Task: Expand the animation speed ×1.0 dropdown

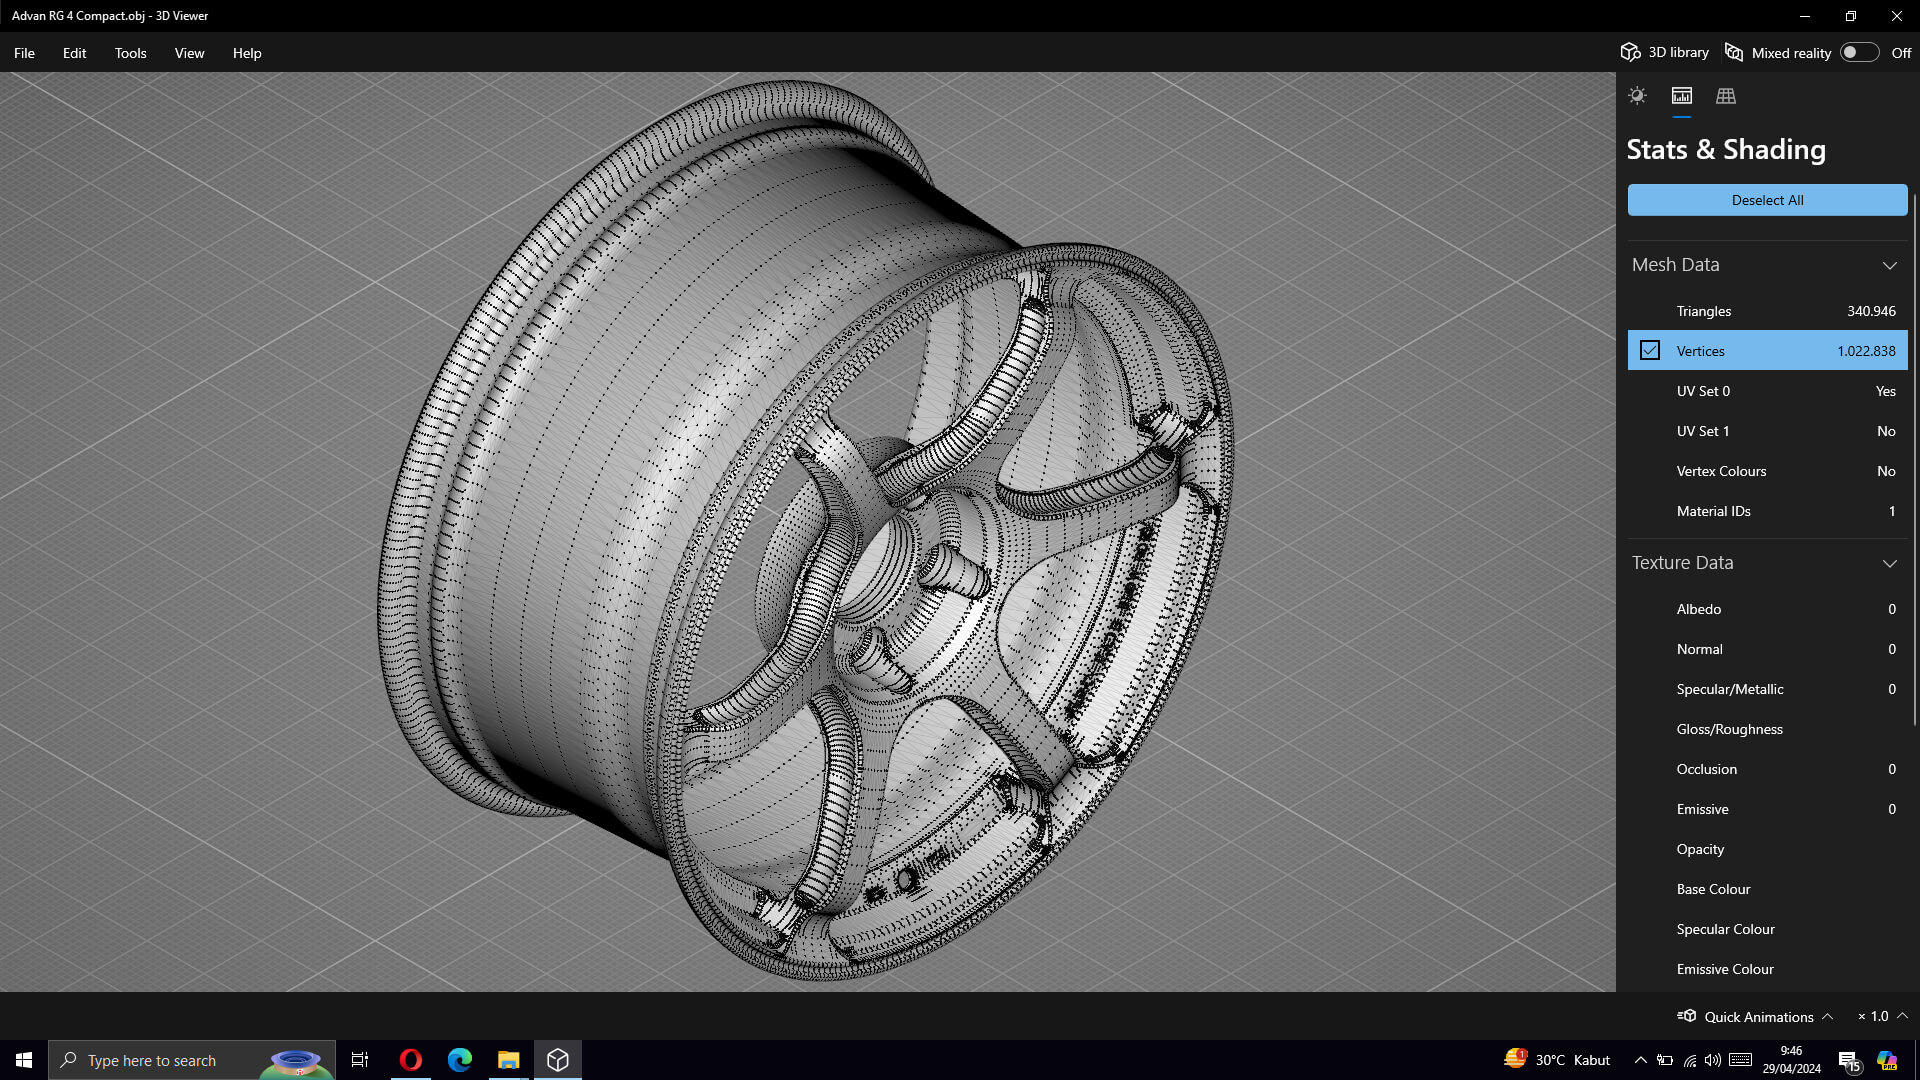Action: pyautogui.click(x=1902, y=1016)
